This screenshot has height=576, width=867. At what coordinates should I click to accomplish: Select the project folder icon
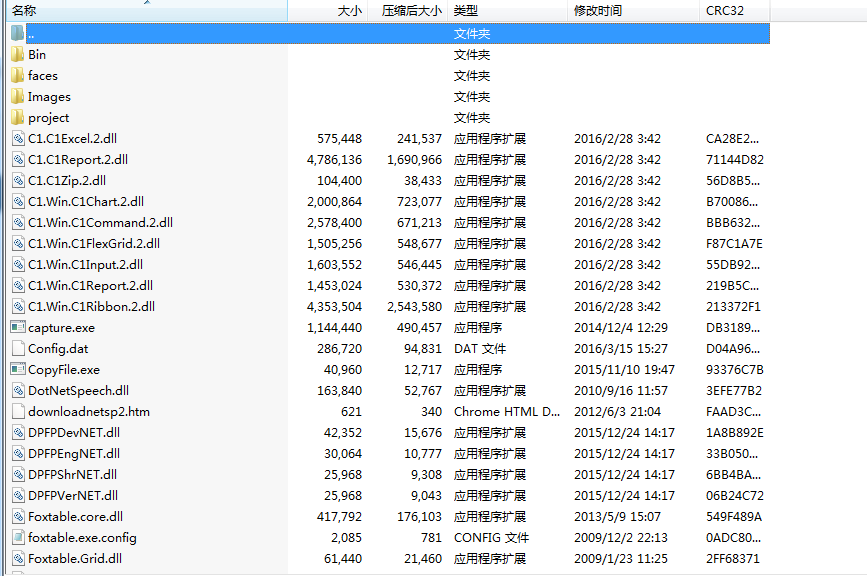pyautogui.click(x=18, y=118)
